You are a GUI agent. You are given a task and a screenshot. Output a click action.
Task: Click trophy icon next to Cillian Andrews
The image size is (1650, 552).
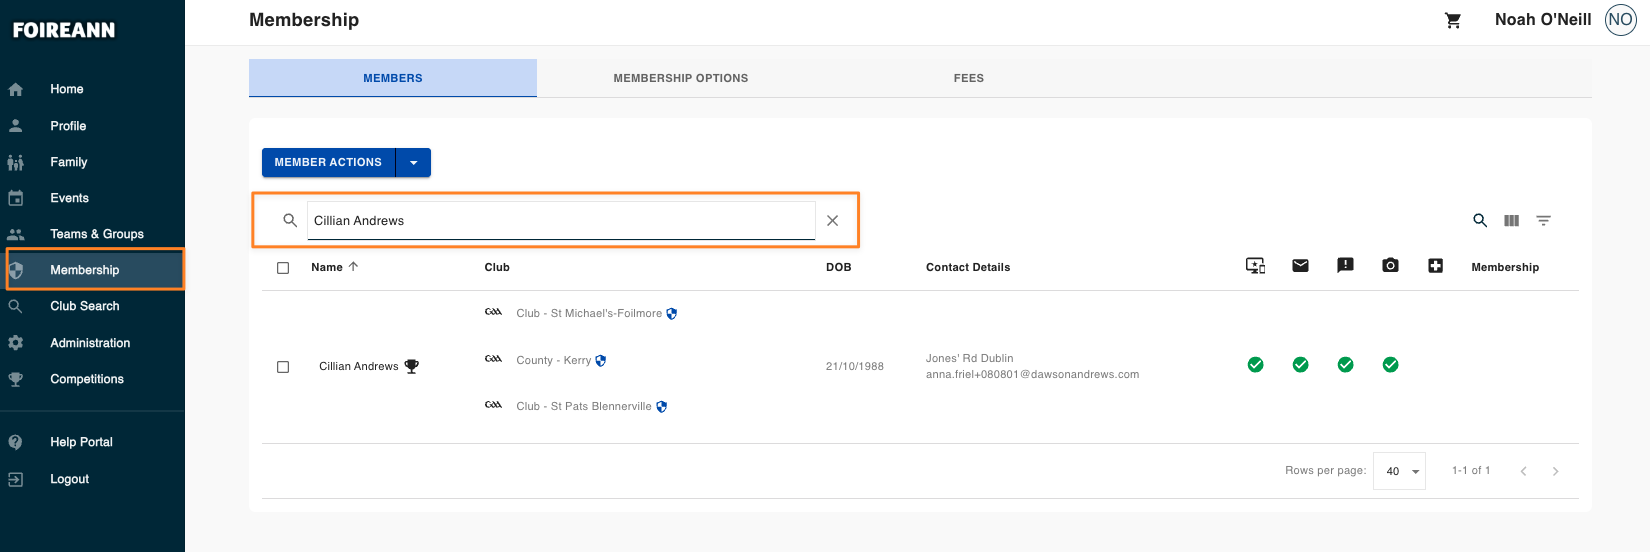pos(411,367)
